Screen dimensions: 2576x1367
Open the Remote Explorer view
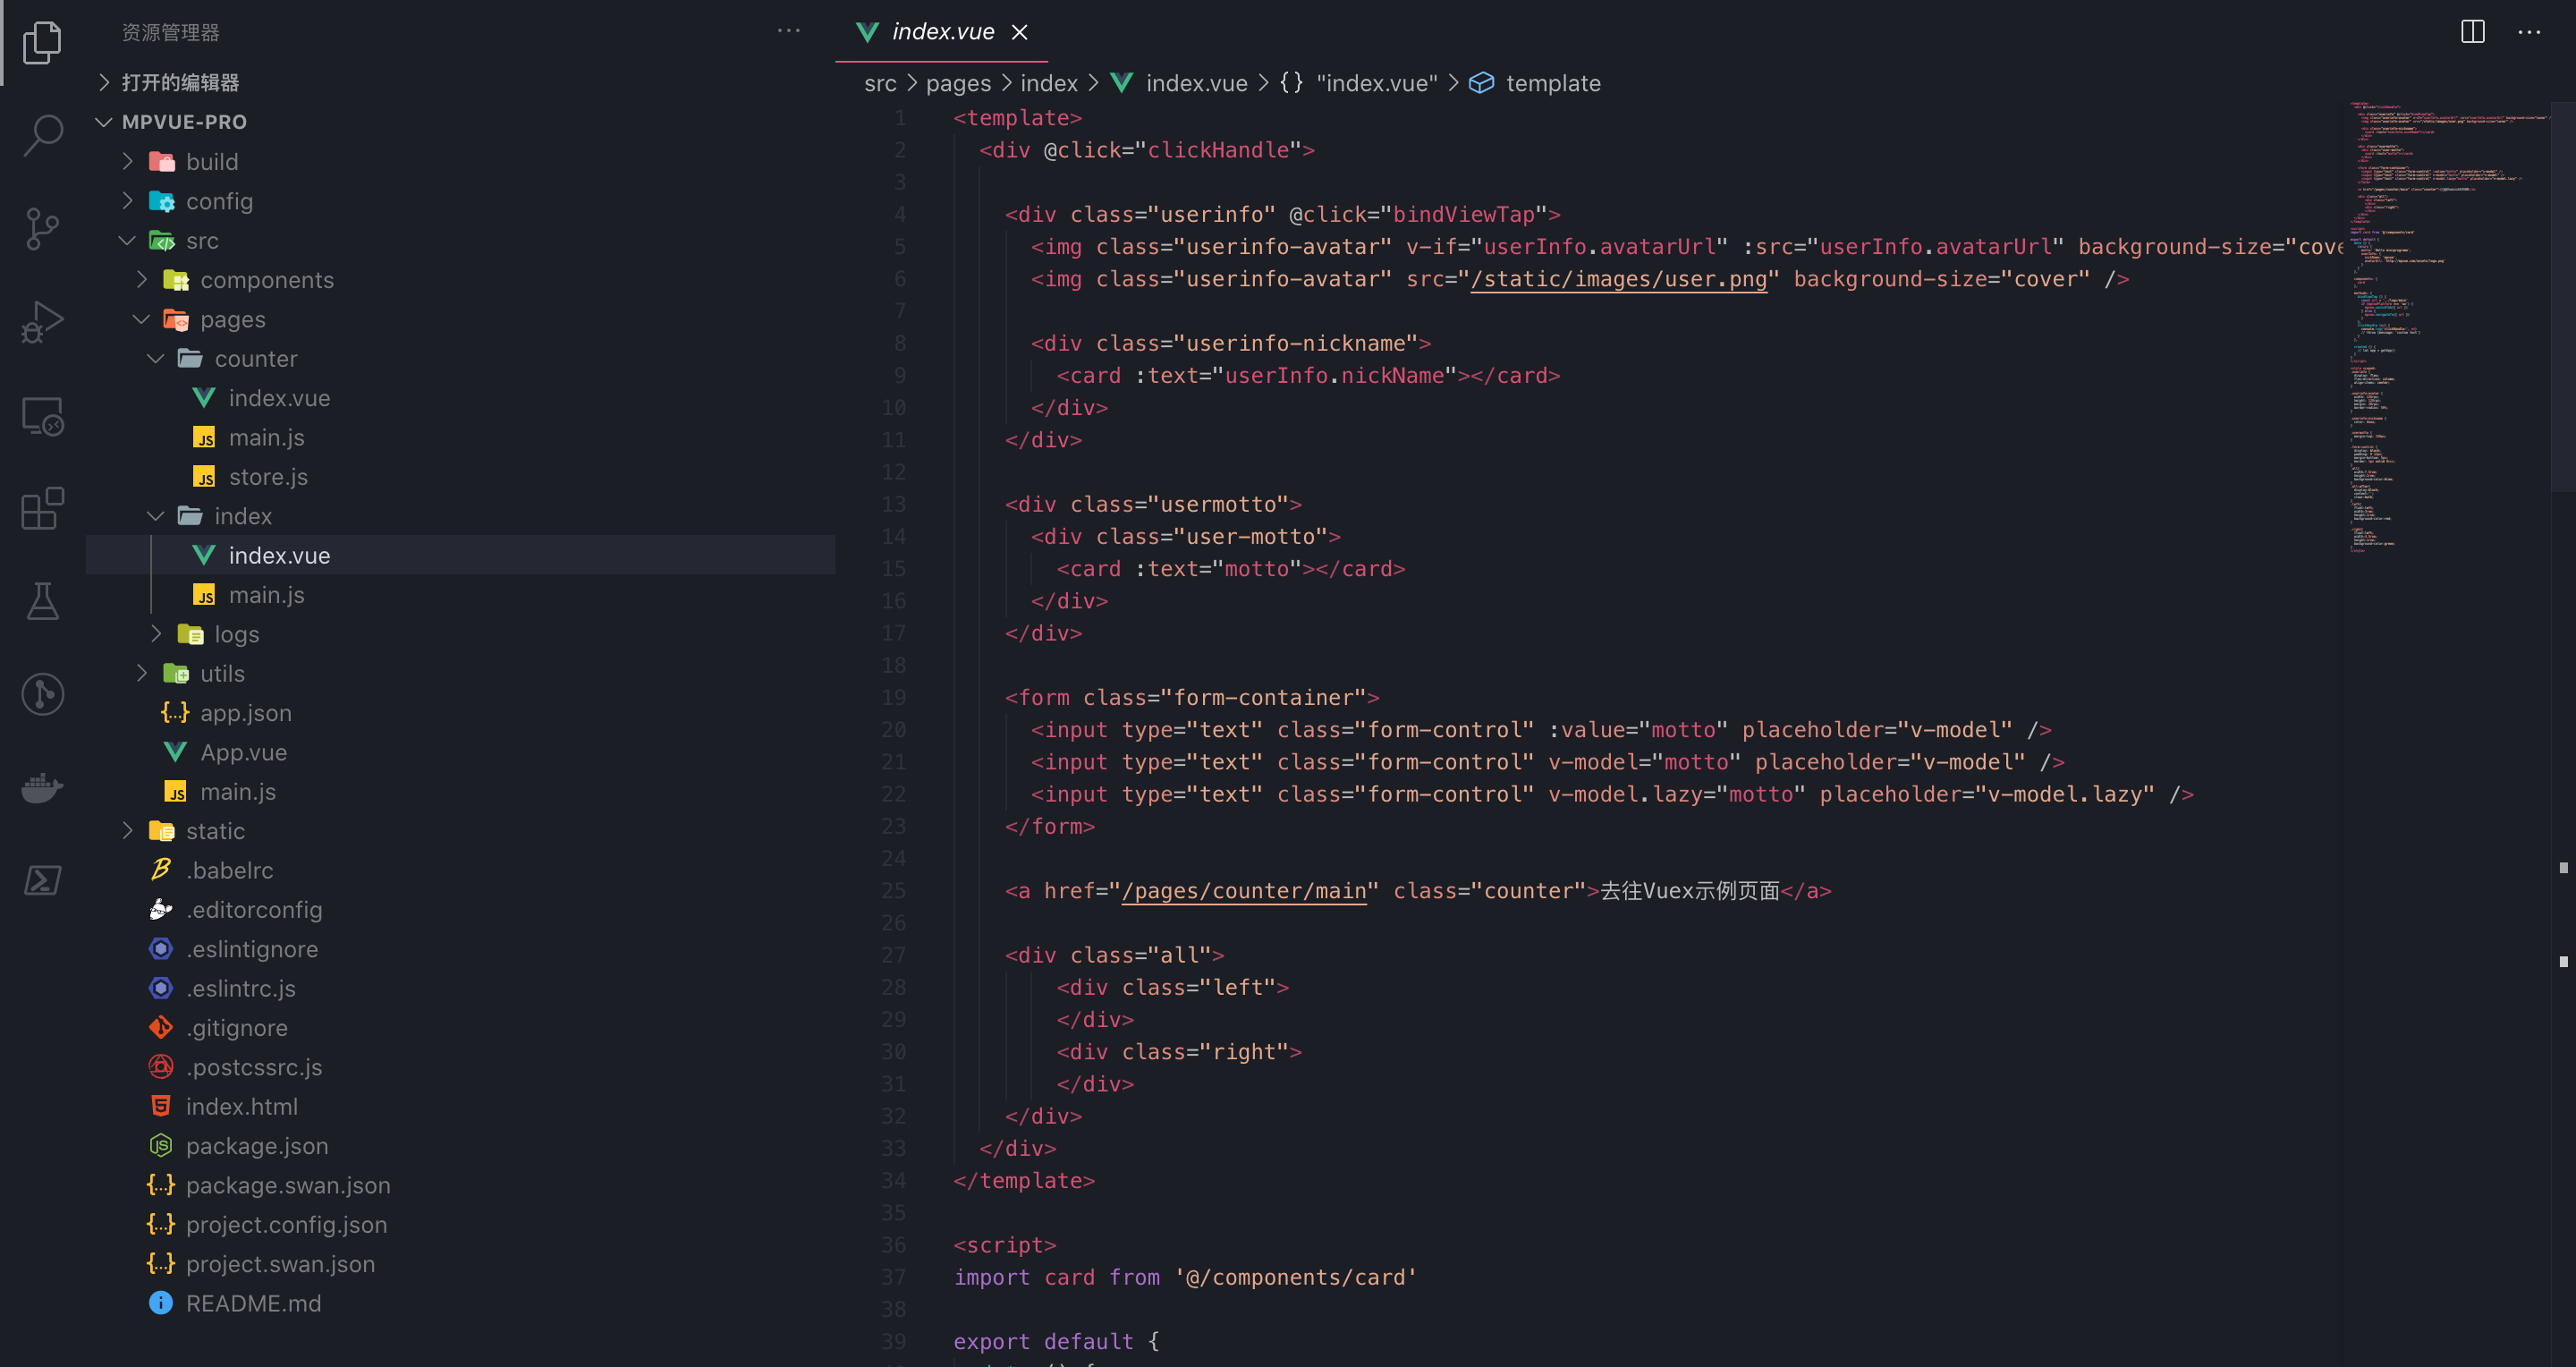tap(42, 416)
